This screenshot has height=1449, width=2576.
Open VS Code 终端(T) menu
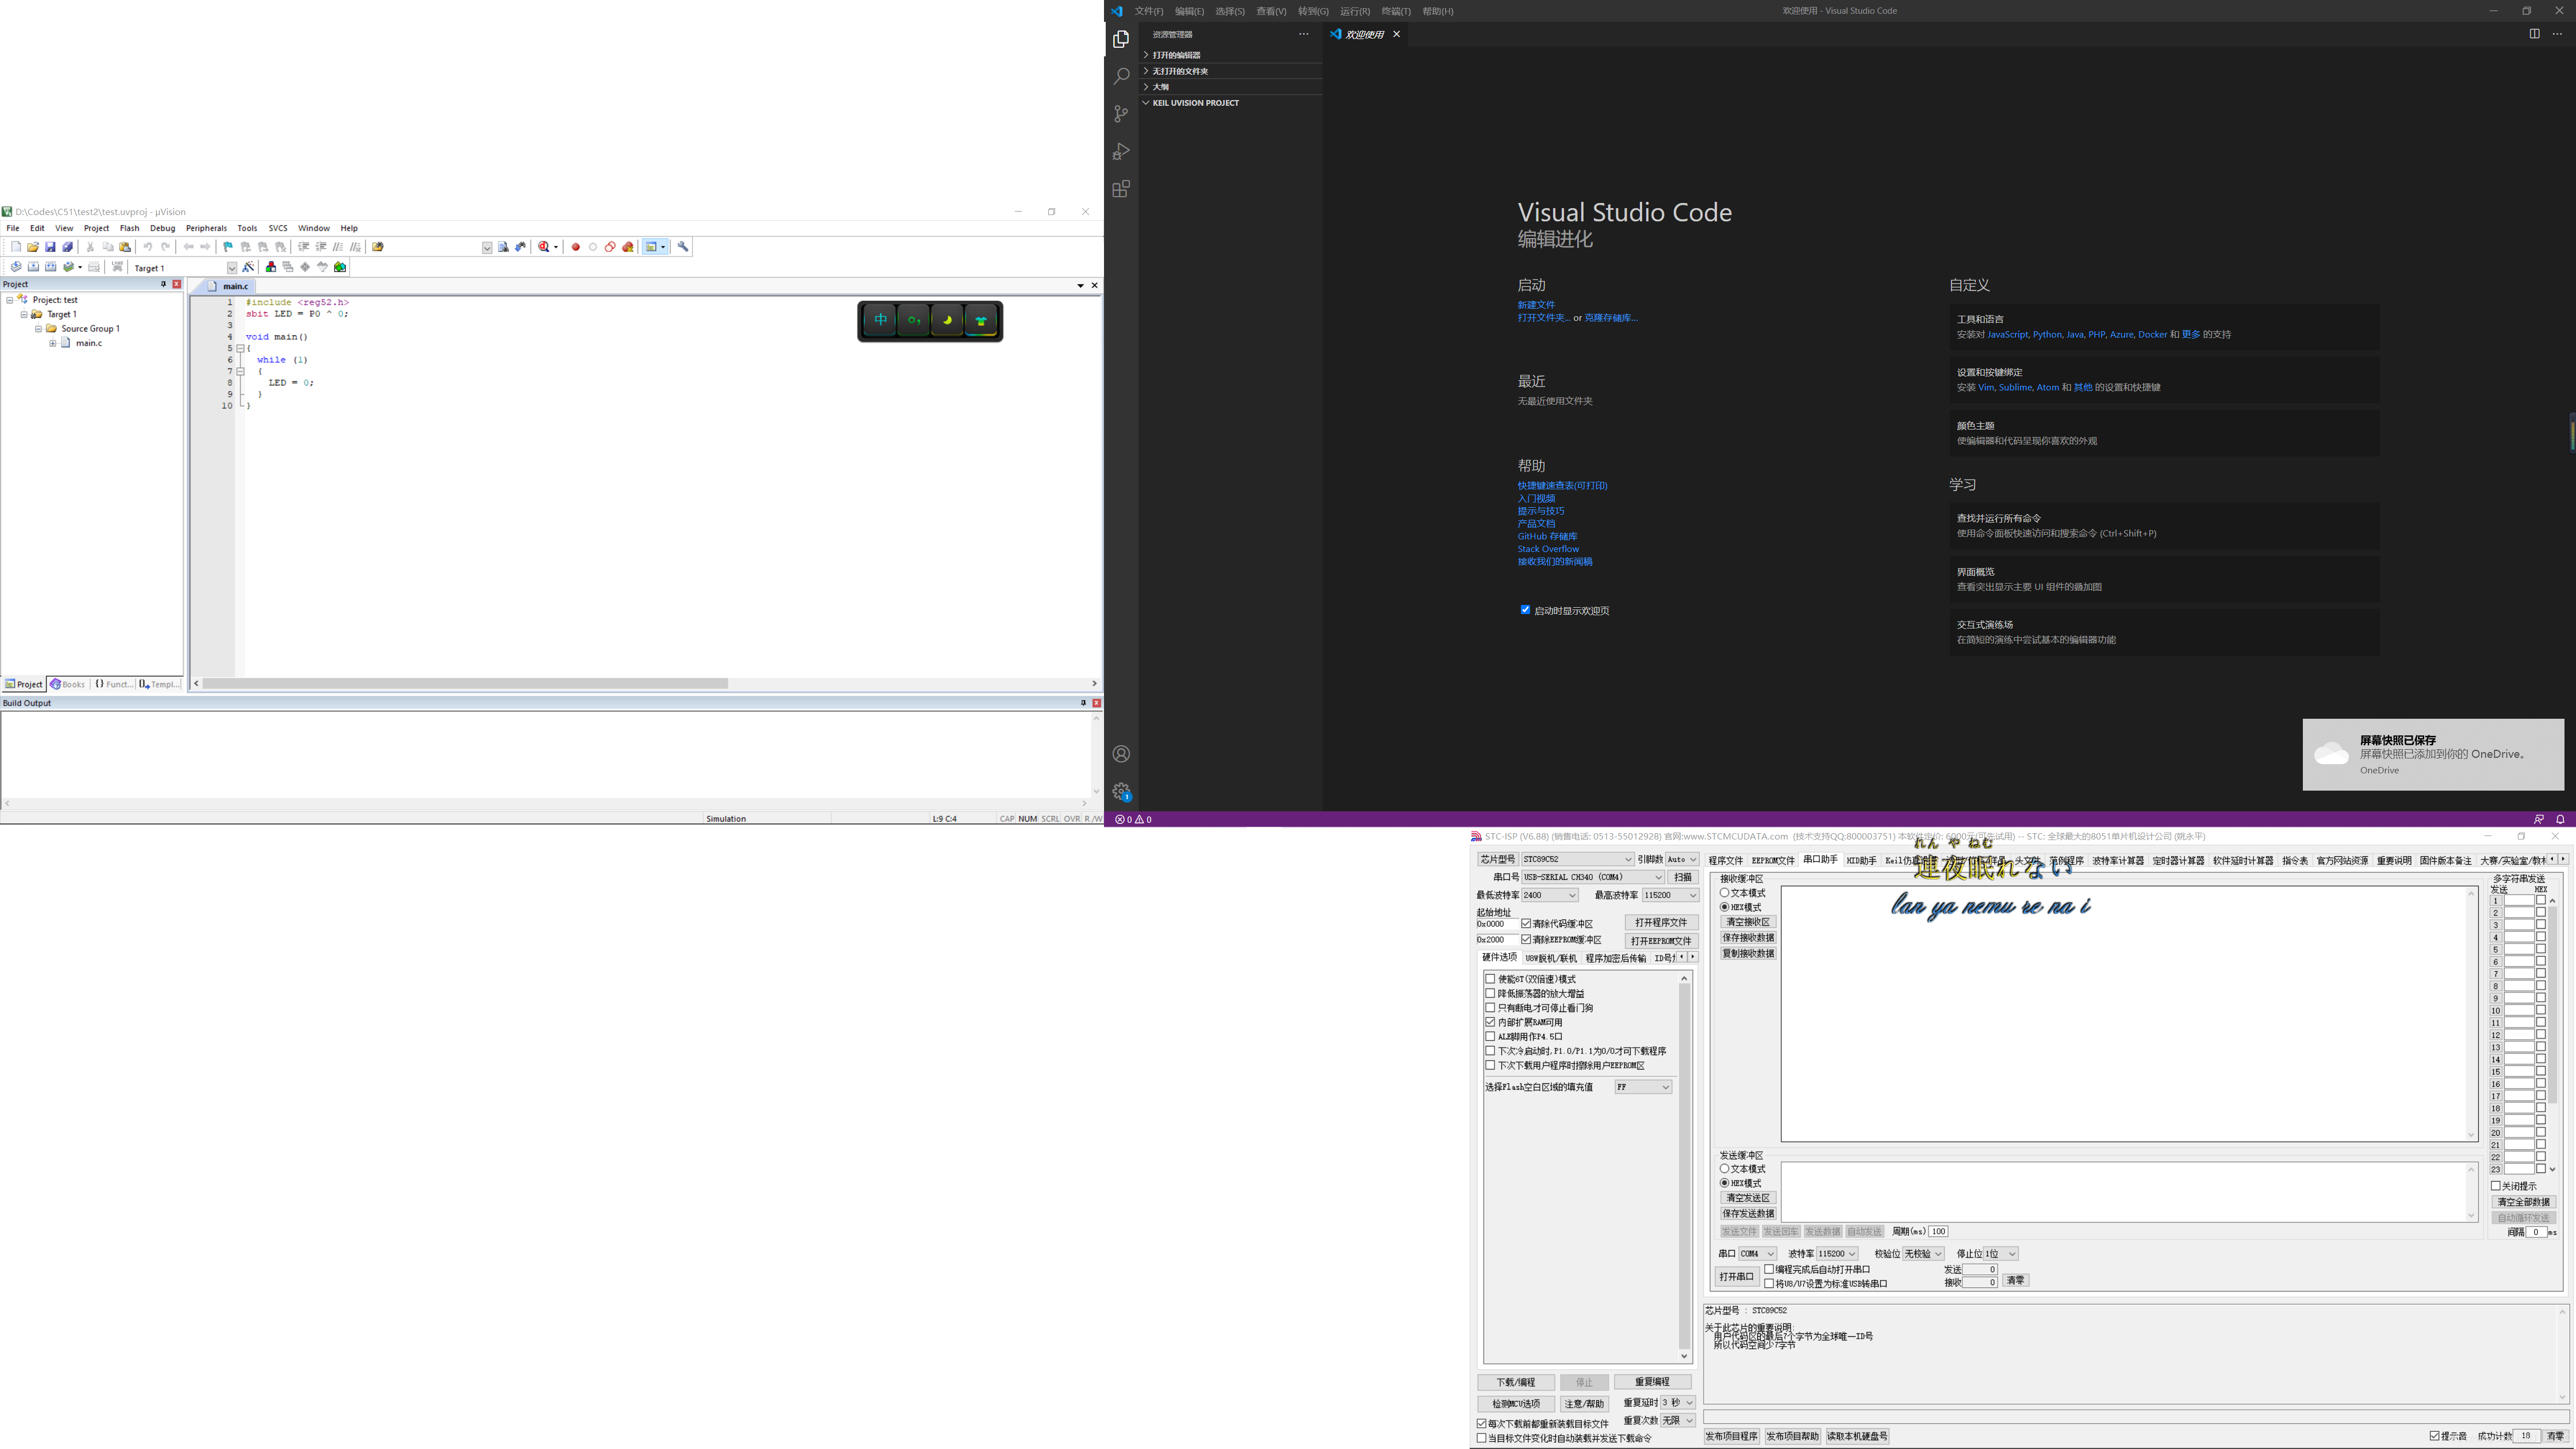point(1395,11)
